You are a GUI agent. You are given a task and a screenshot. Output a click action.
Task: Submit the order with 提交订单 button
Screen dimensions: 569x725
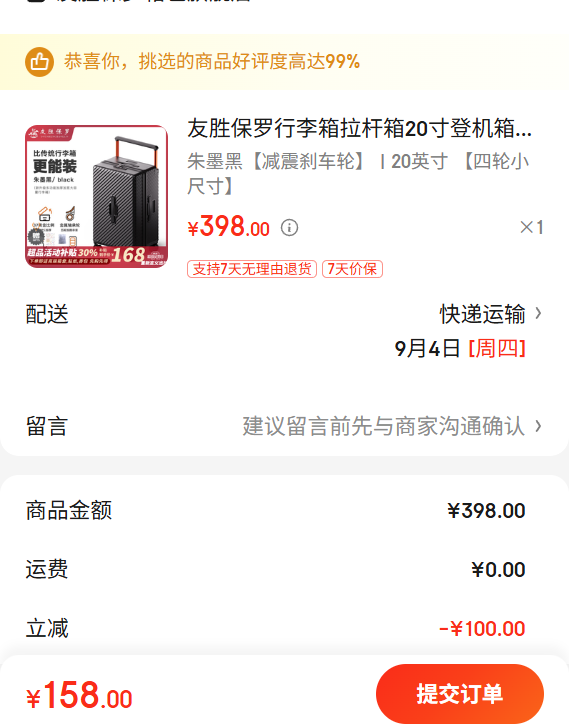click(x=460, y=694)
